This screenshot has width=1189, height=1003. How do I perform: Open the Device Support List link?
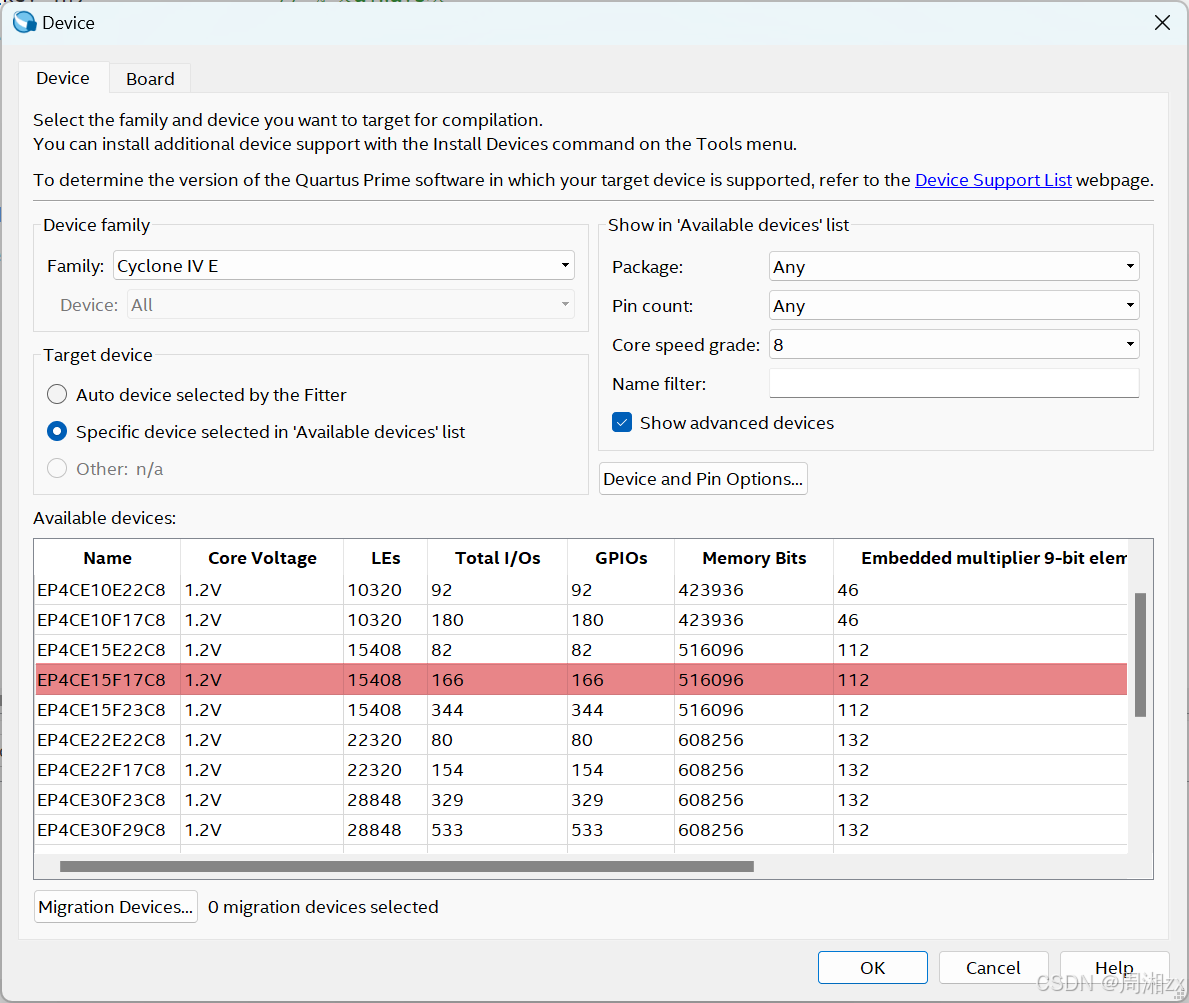coord(993,180)
